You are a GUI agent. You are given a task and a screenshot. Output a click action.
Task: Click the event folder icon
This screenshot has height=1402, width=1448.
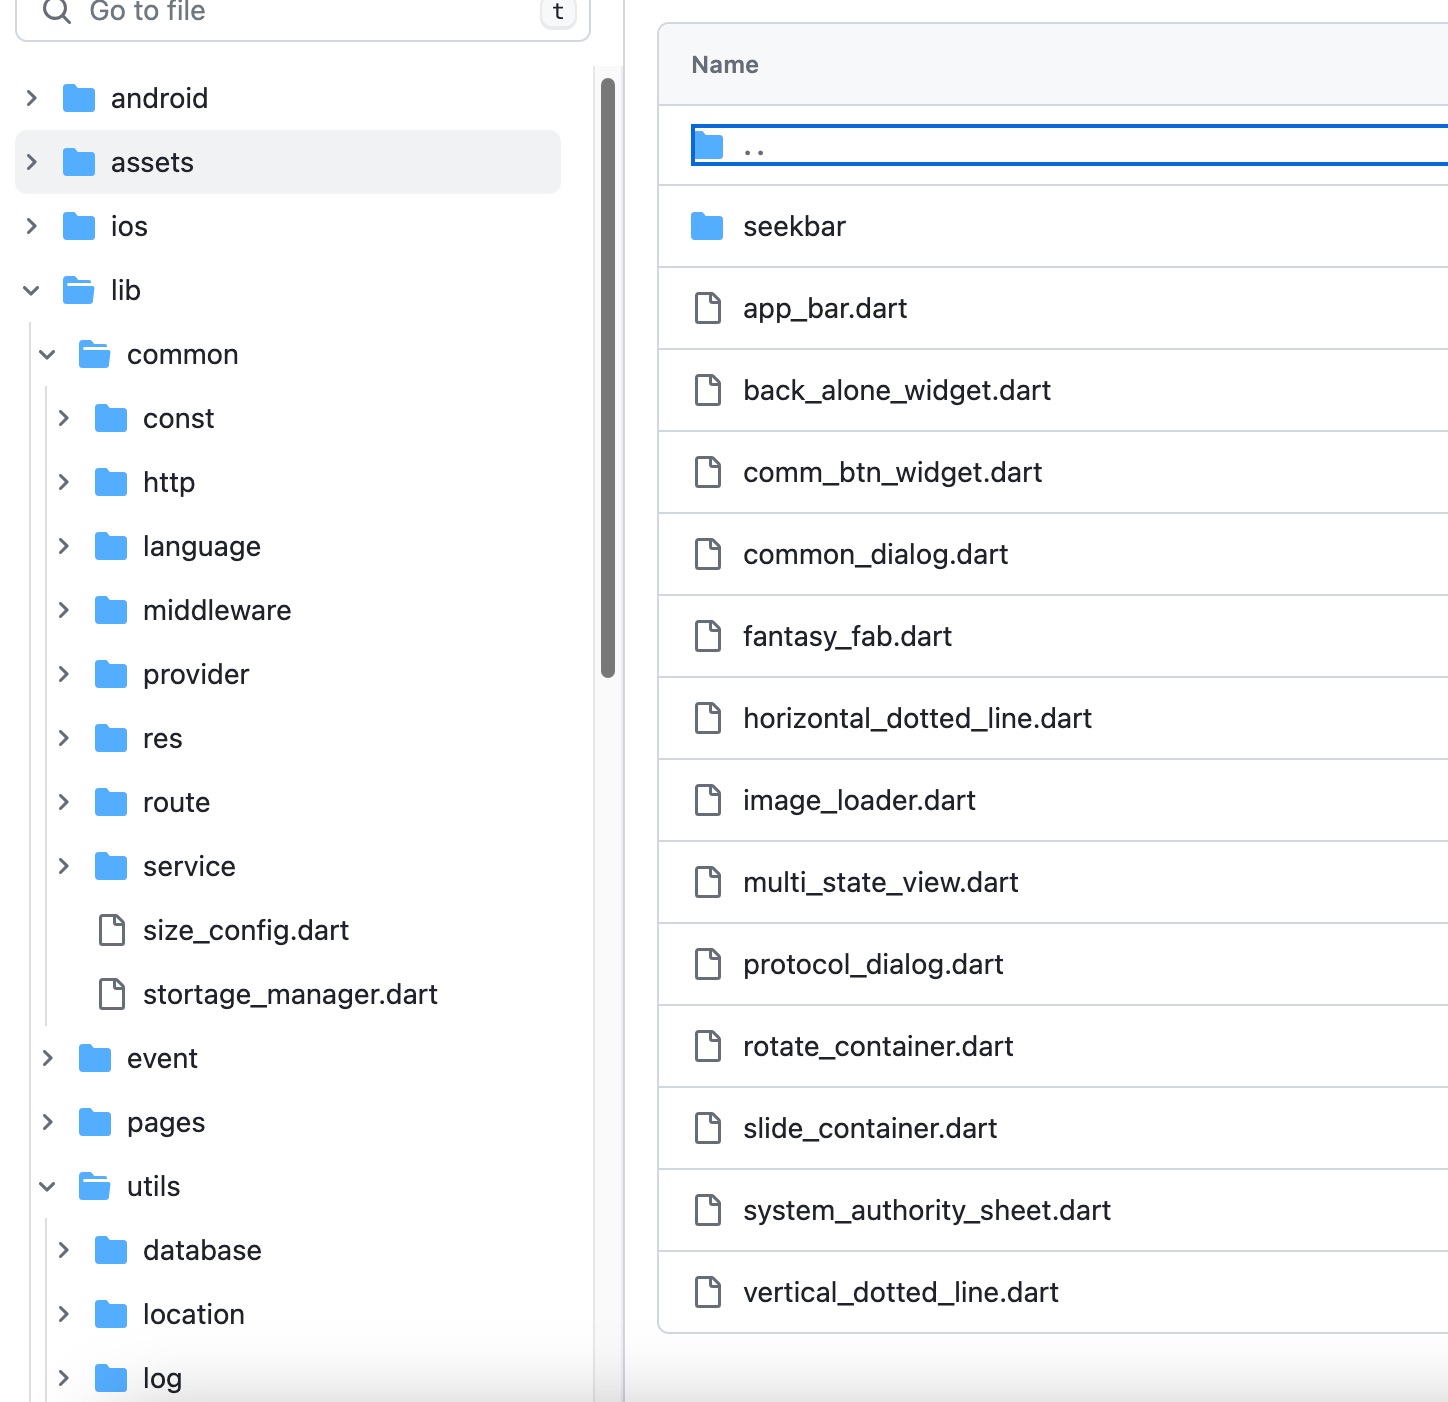[95, 1058]
